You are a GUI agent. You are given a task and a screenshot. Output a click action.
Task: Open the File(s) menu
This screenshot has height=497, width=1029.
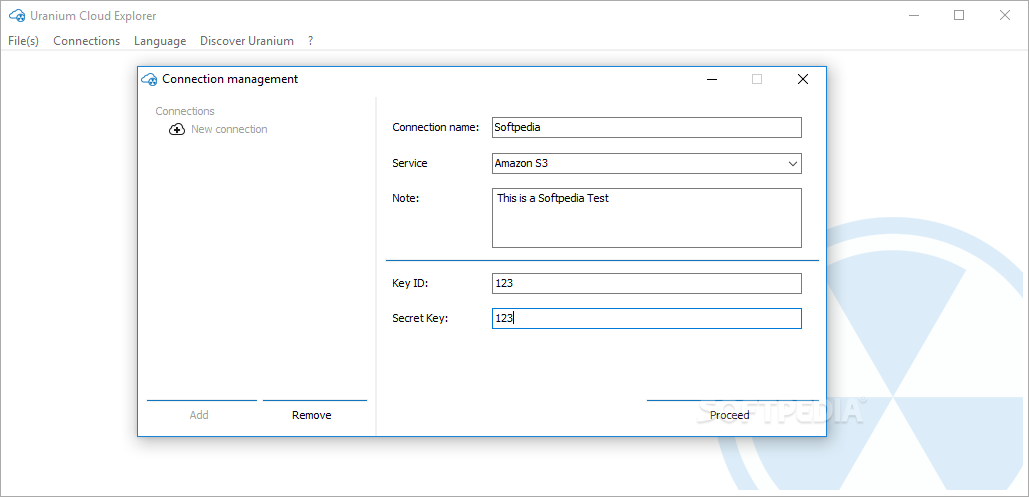click(x=24, y=41)
